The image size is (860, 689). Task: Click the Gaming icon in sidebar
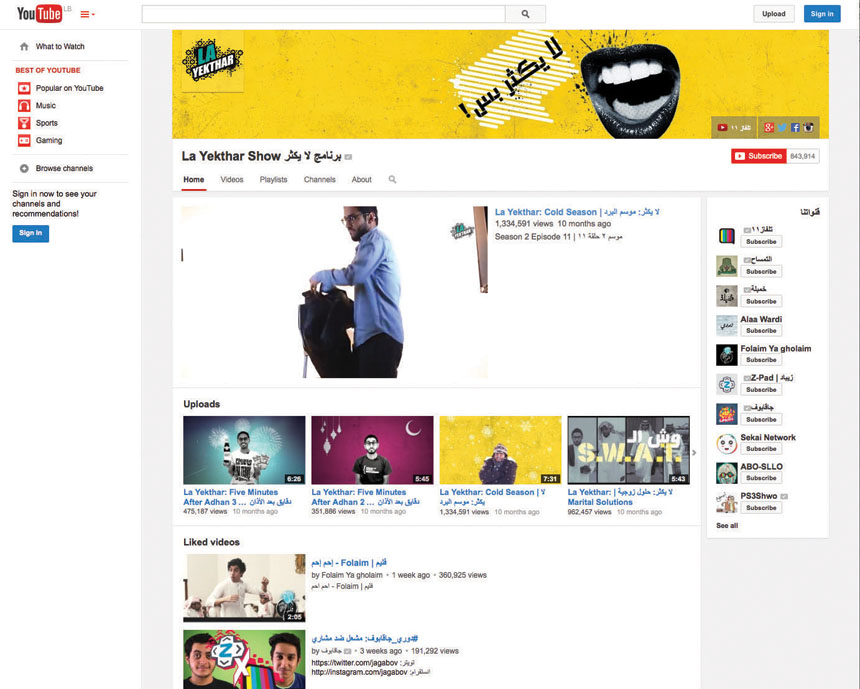(x=24, y=141)
